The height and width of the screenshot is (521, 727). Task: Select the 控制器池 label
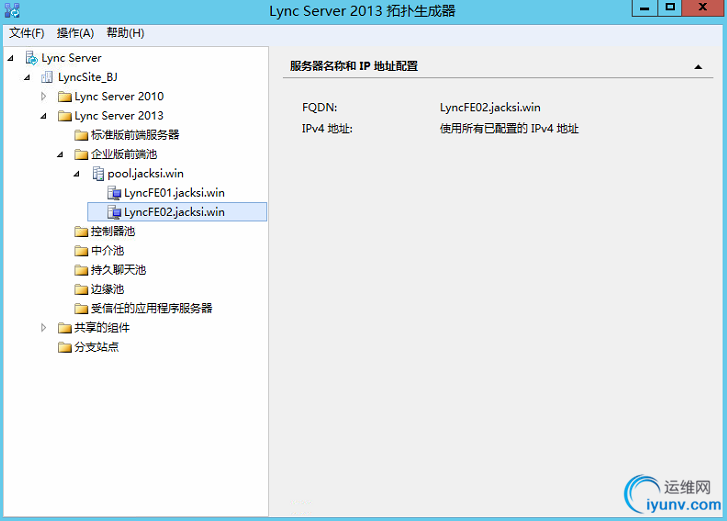point(113,231)
